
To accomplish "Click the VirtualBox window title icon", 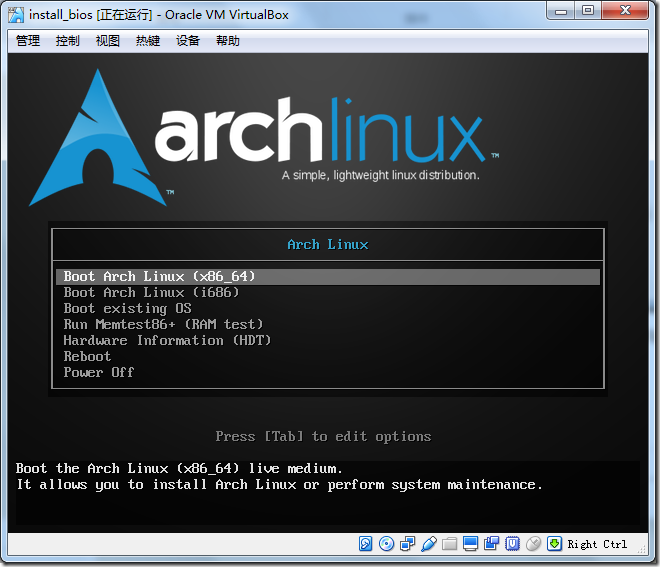I will click(x=16, y=15).
